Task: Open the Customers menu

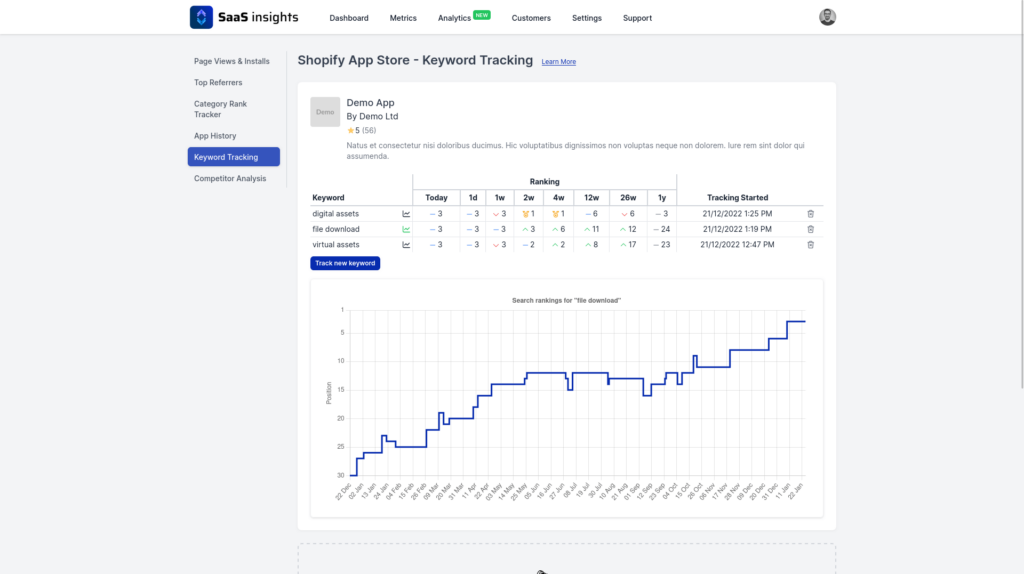Action: pyautogui.click(x=531, y=18)
